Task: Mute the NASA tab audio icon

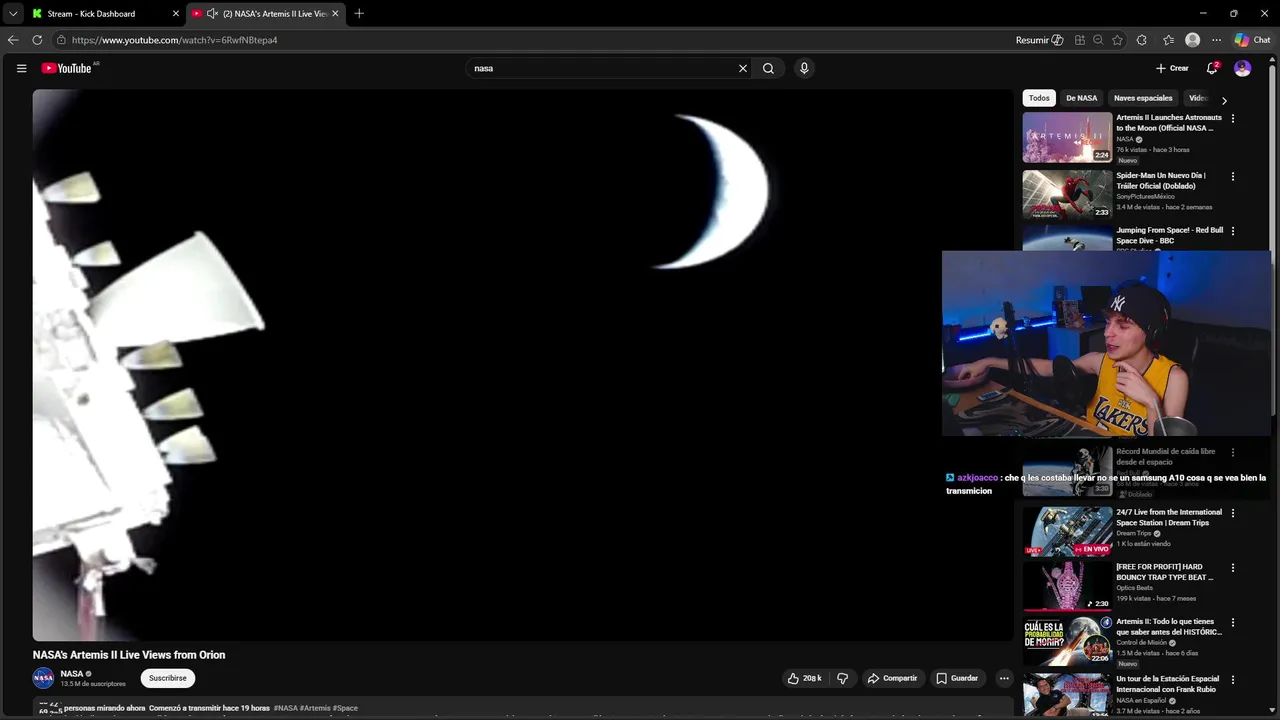Action: pos(212,14)
